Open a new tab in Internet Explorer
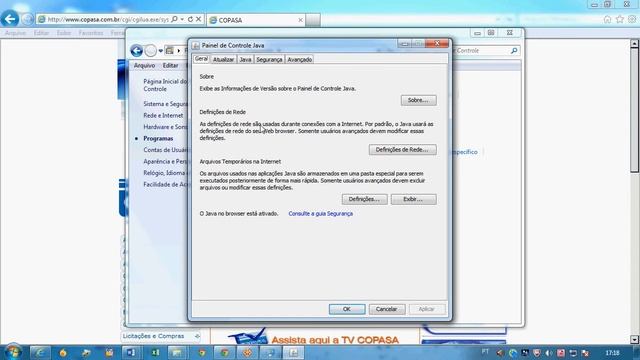The height and width of the screenshot is (360, 640). pos(313,20)
